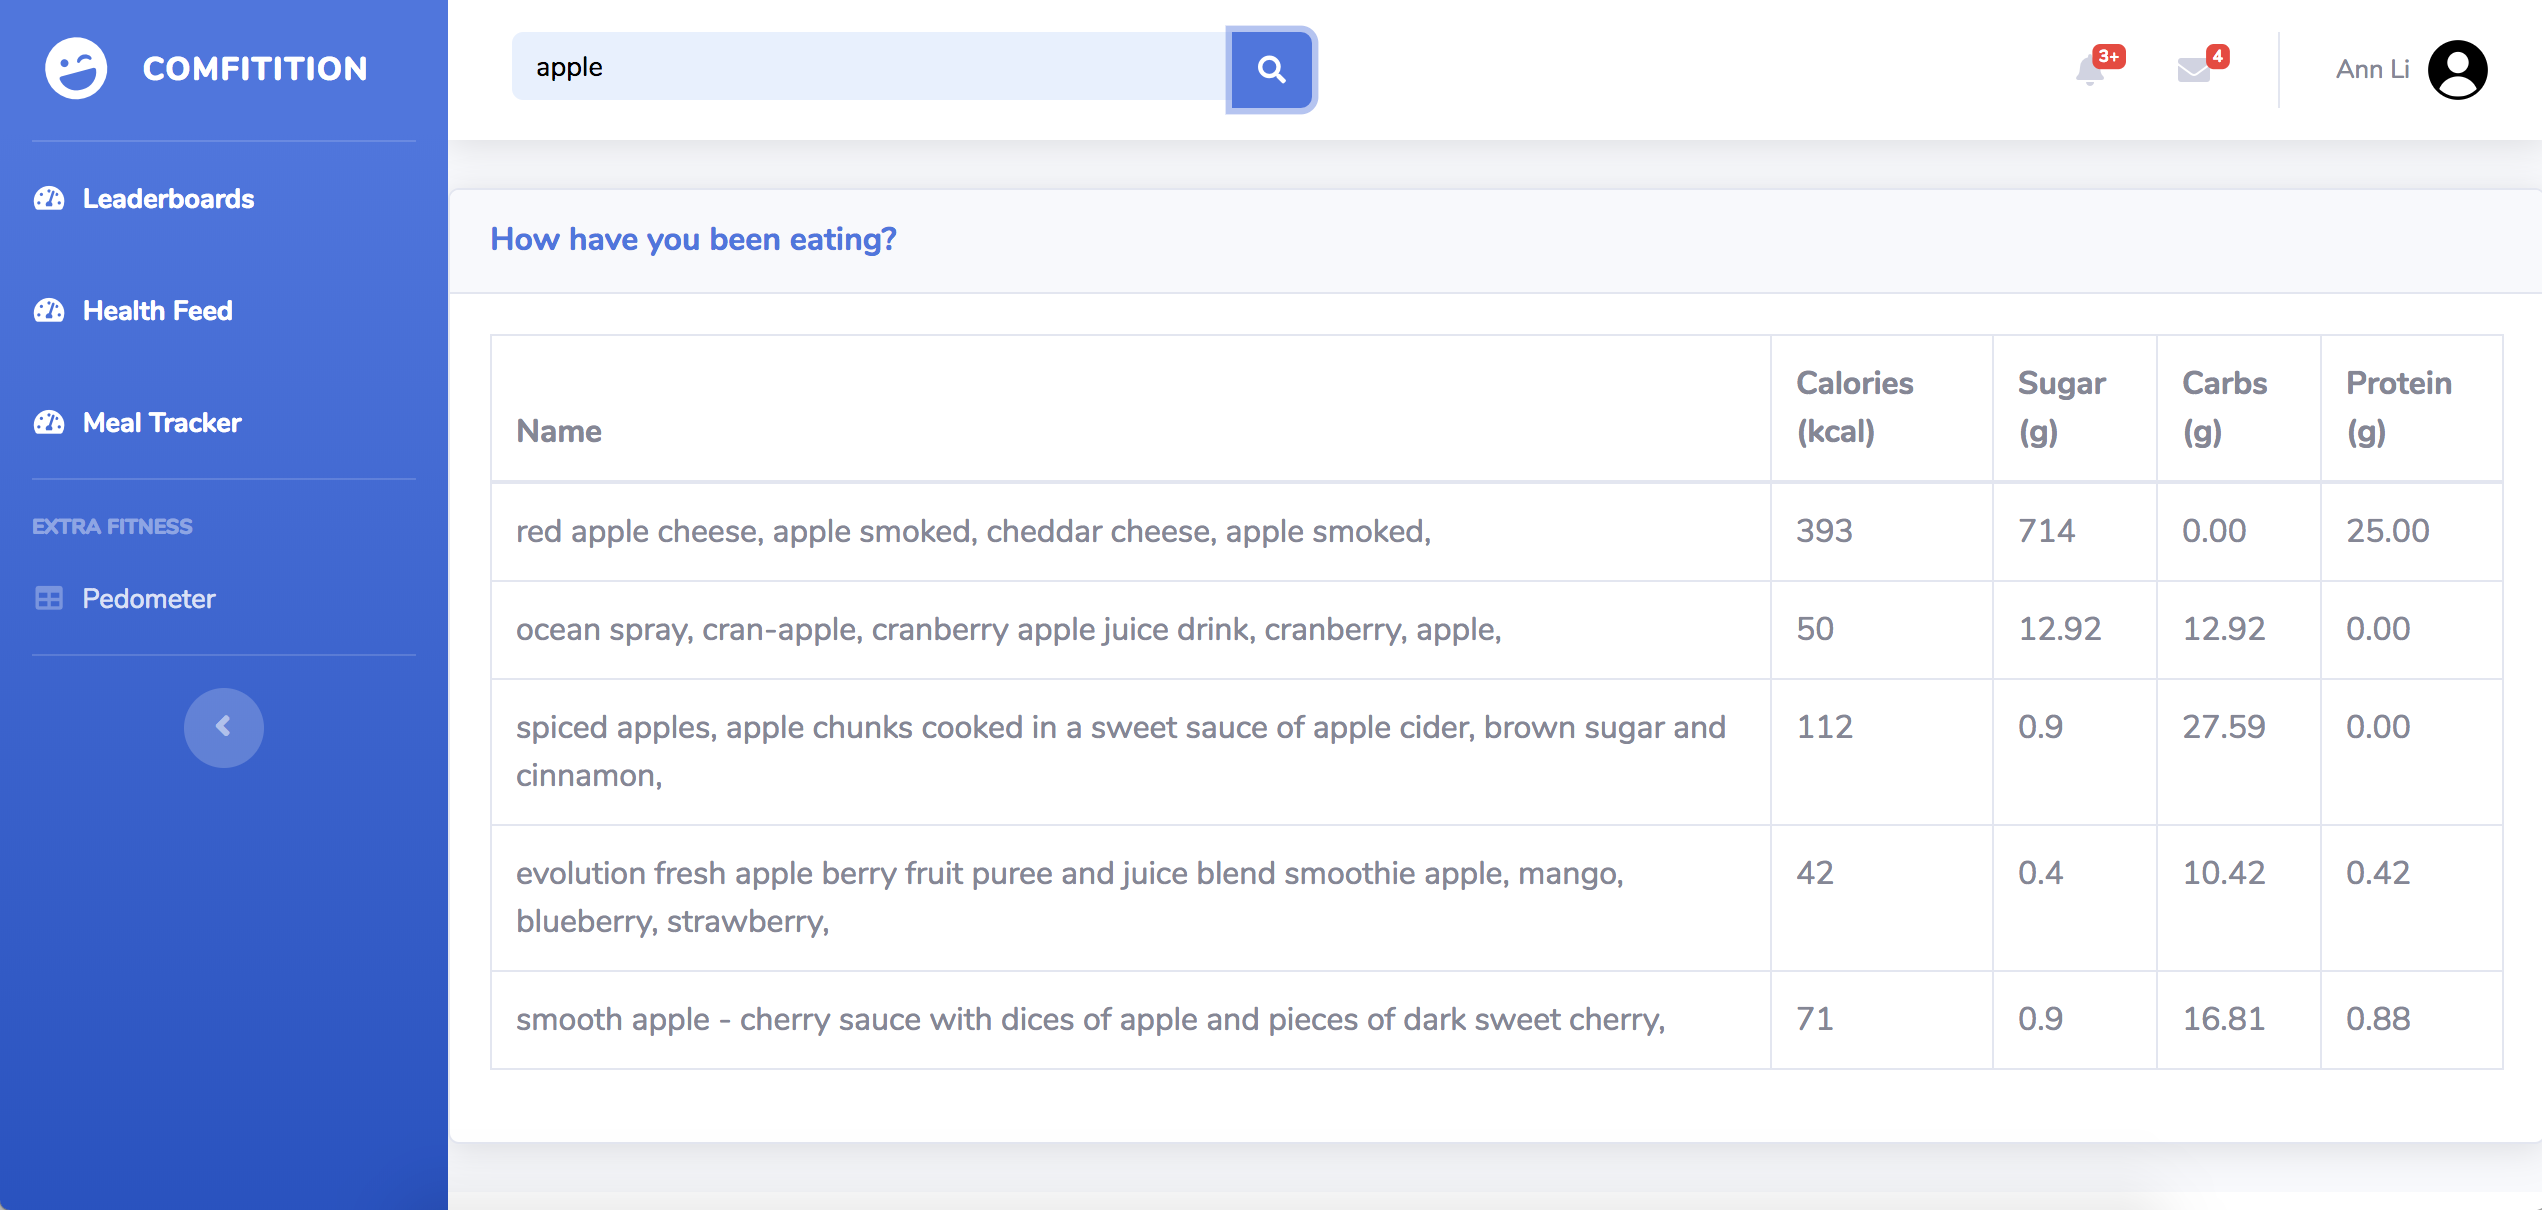Viewport: 2542px width, 1210px height.
Task: Click the ocean spray cran-apple row
Action: [1008, 629]
